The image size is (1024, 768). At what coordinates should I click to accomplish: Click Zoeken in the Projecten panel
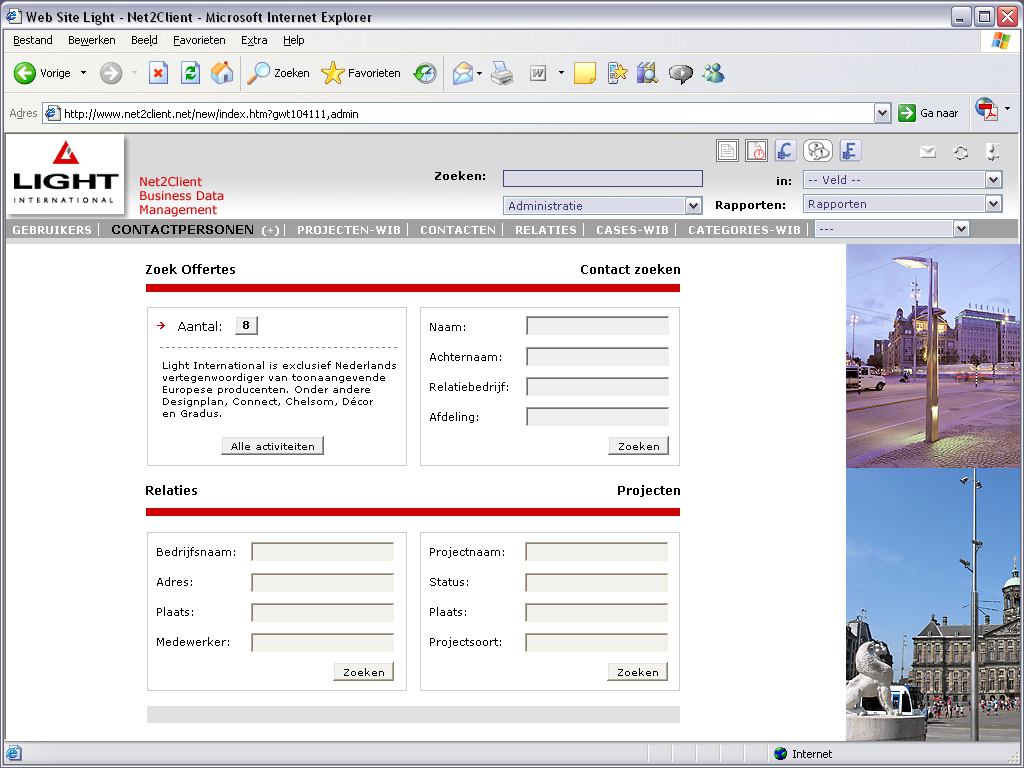(x=637, y=672)
